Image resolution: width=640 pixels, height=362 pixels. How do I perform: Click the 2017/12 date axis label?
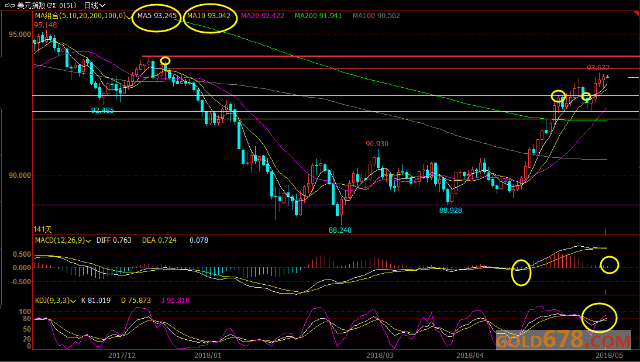click(122, 355)
